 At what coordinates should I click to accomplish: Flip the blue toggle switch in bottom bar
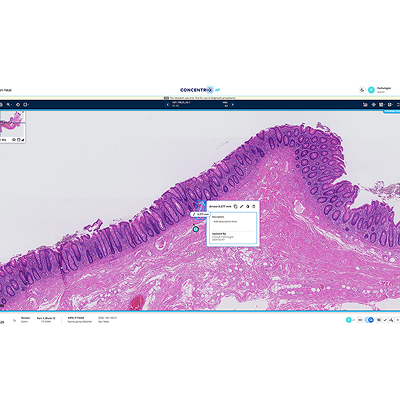click(369, 320)
